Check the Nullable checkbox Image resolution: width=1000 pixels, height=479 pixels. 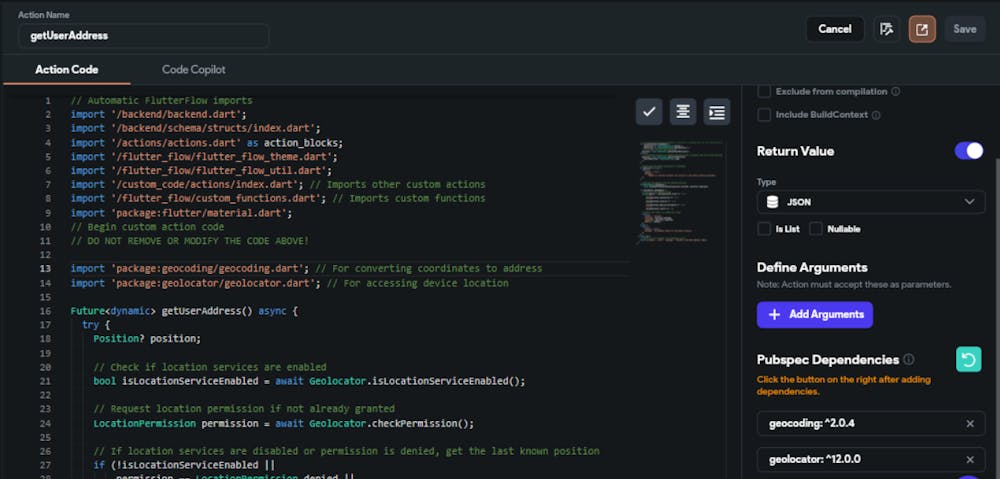[x=815, y=229]
